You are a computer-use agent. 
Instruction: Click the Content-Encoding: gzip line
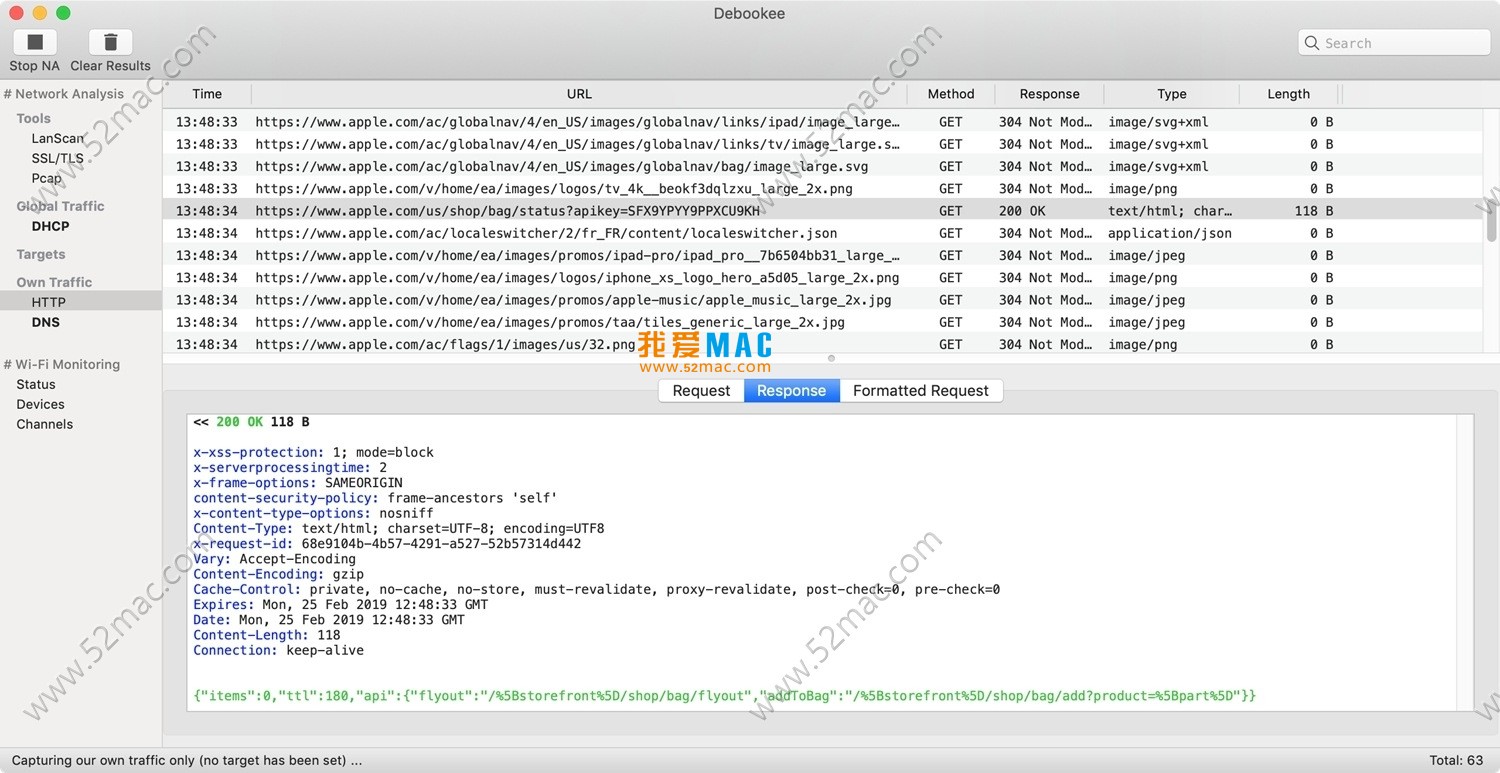[x=278, y=574]
